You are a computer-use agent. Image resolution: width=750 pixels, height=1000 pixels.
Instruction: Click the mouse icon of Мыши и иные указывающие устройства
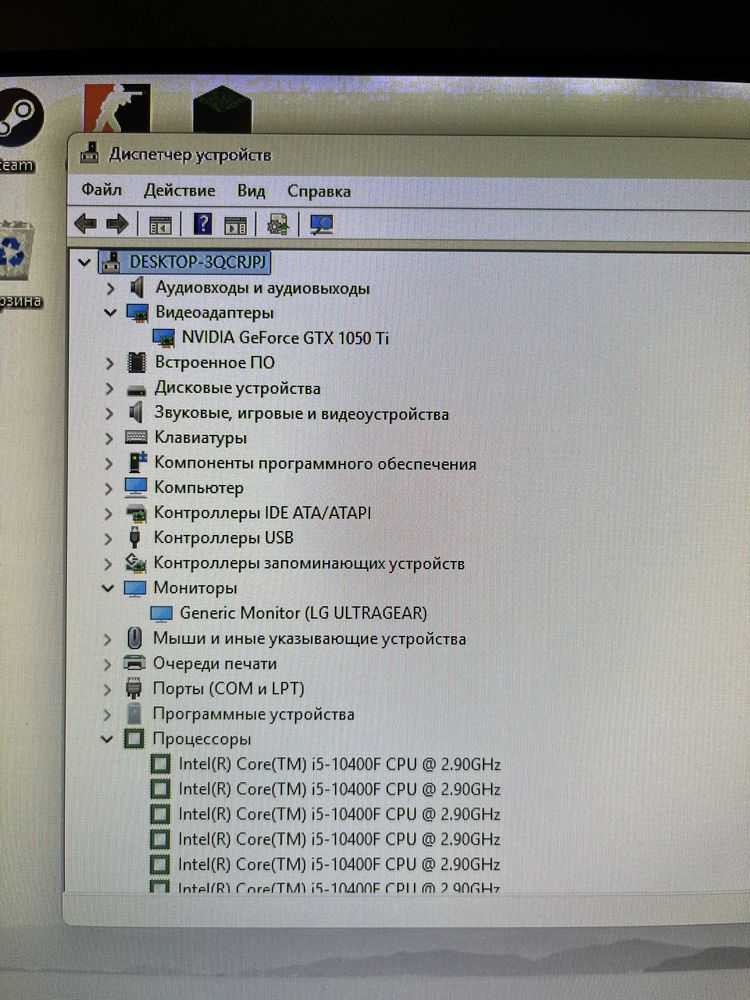click(x=134, y=638)
